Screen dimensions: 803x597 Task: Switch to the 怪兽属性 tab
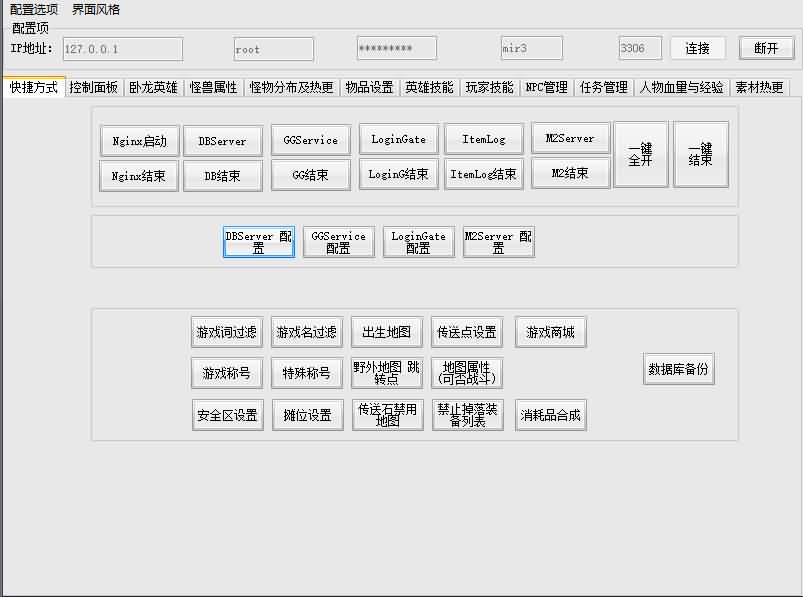click(x=216, y=87)
